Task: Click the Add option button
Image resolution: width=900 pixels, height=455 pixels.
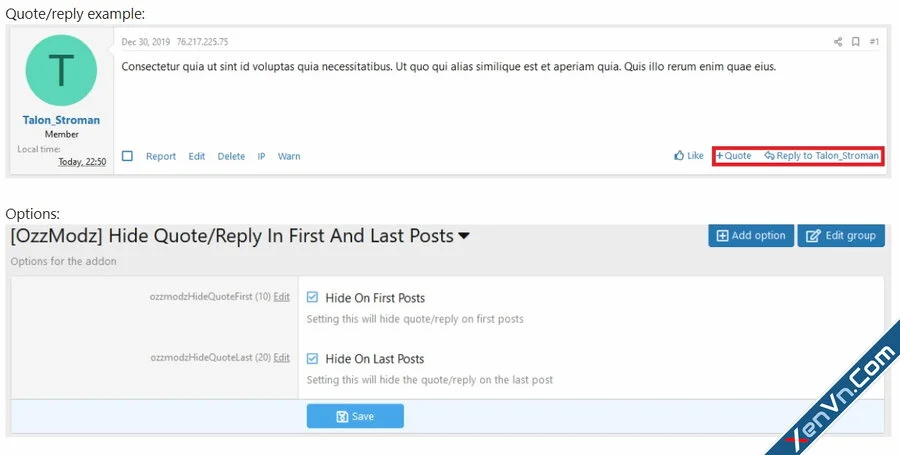Action: (751, 236)
